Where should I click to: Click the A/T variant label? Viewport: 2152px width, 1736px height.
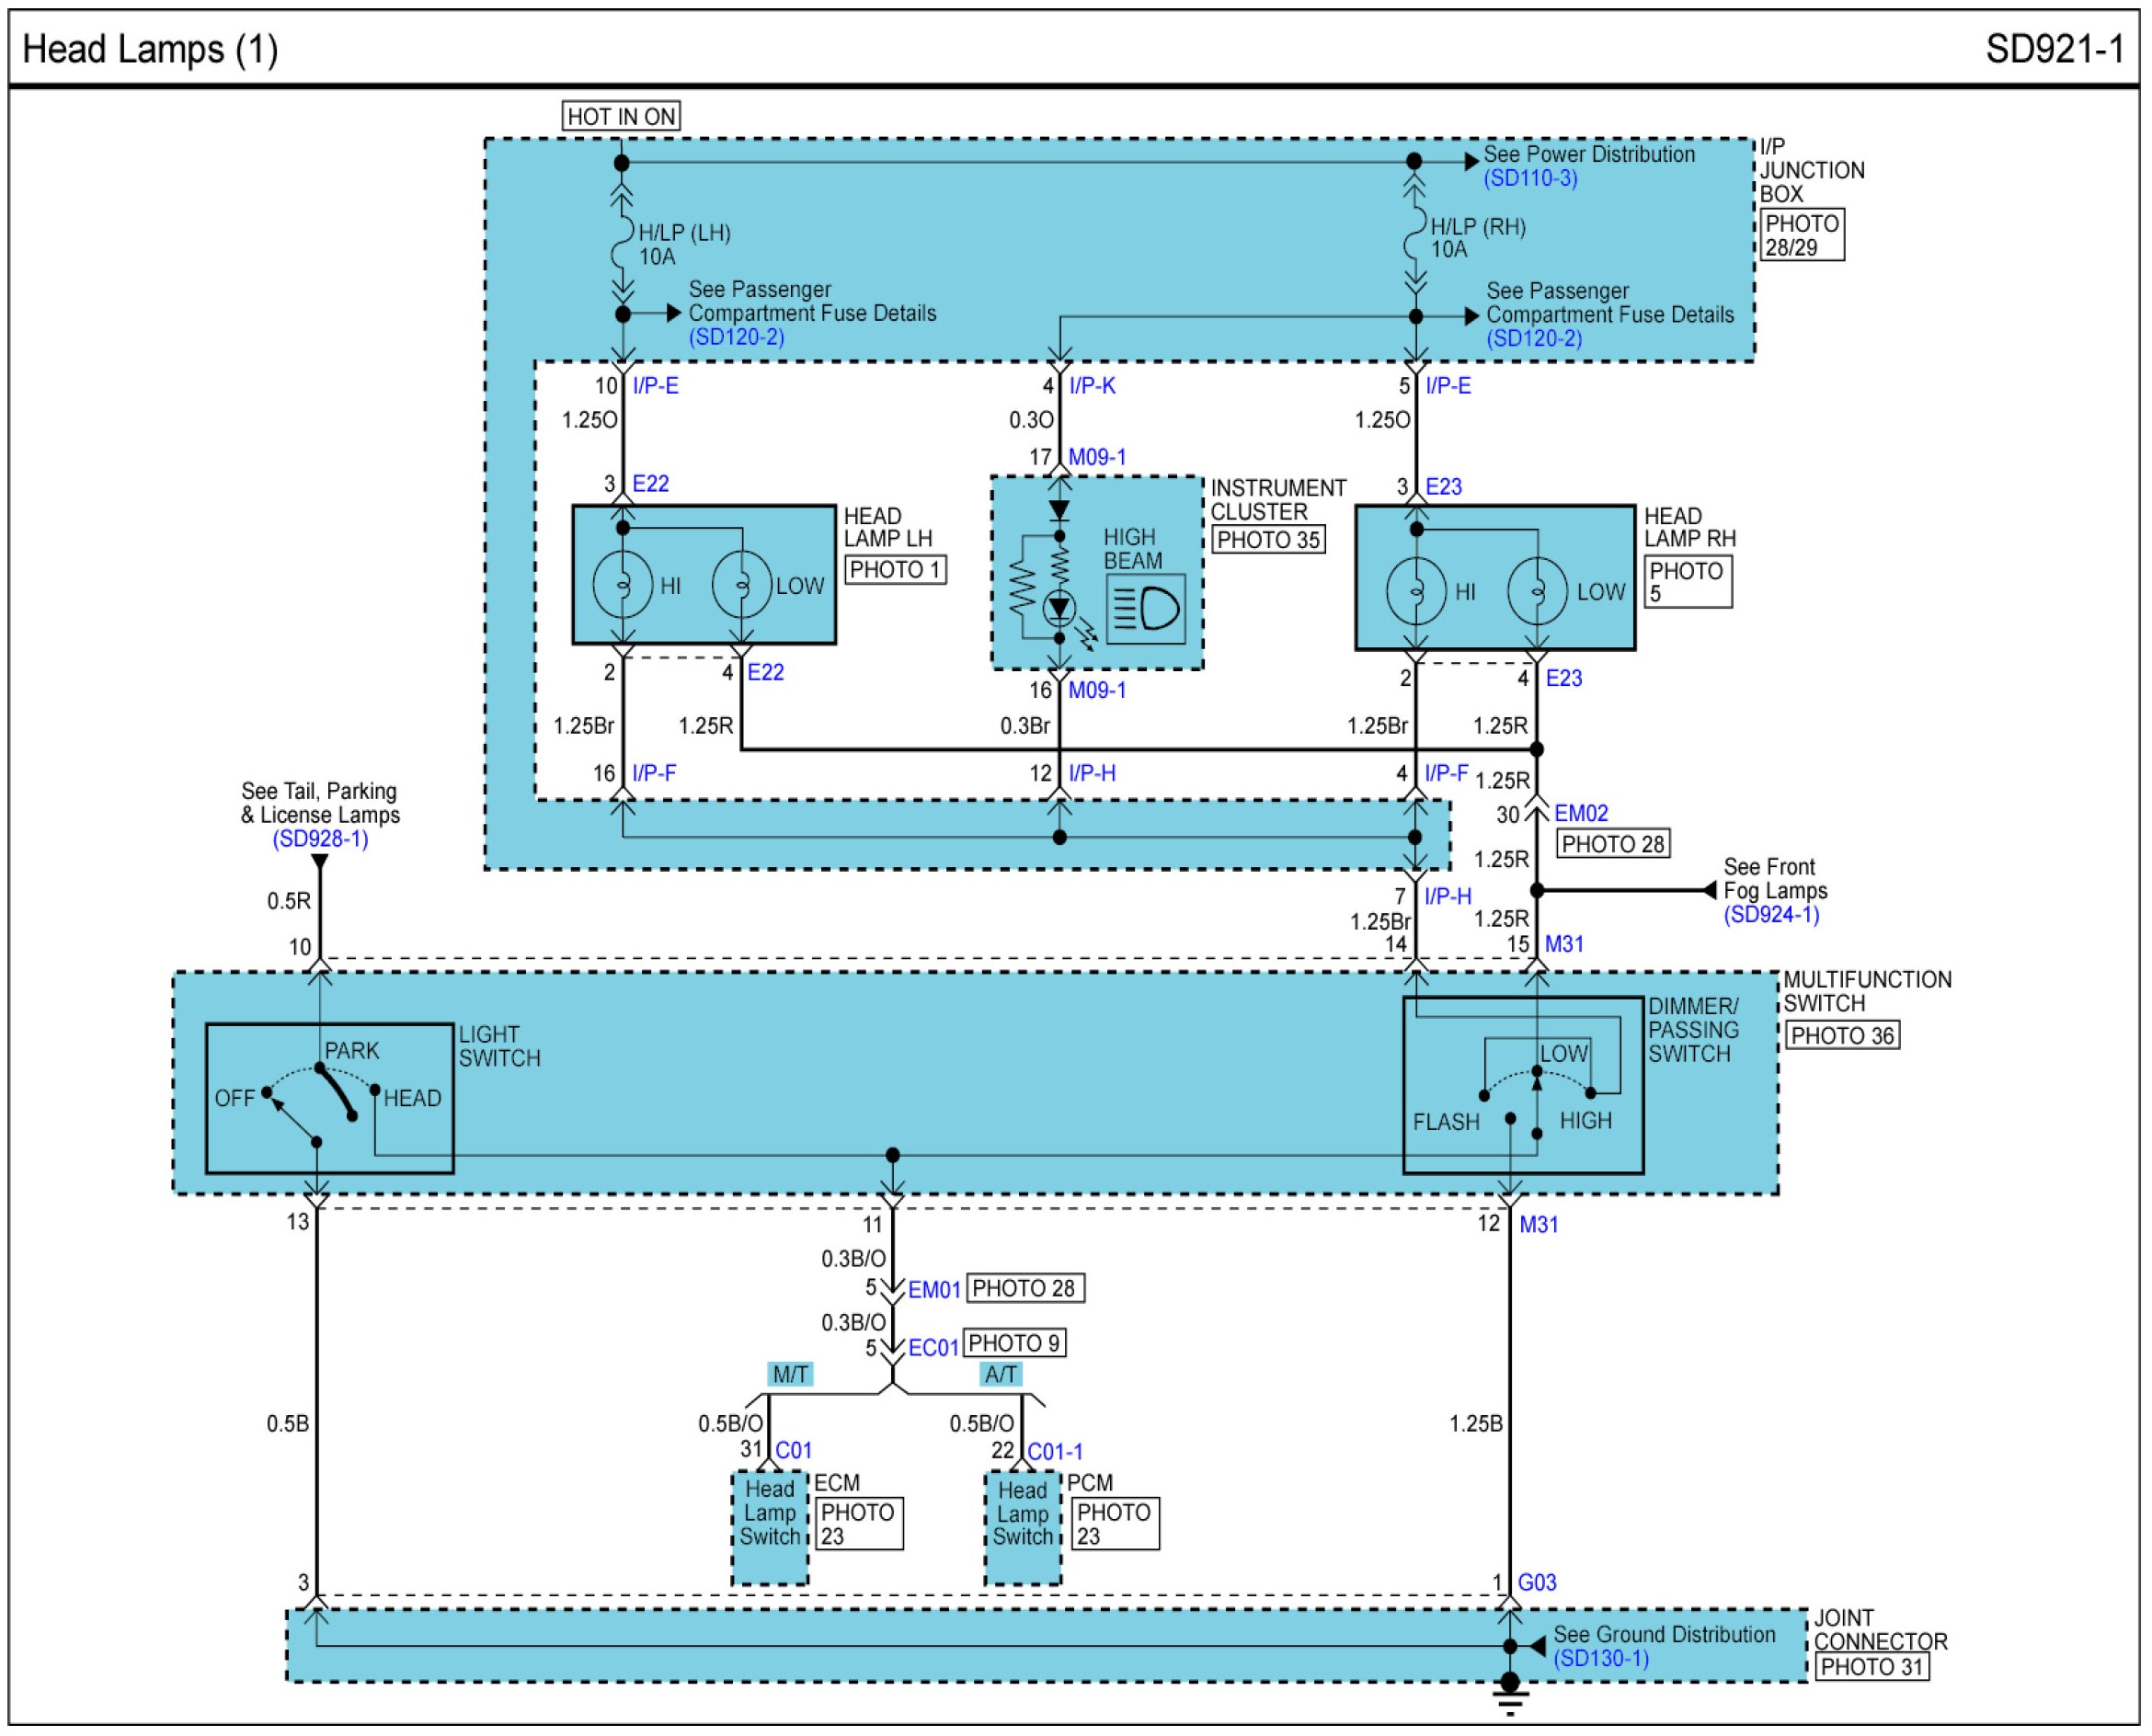[1001, 1374]
